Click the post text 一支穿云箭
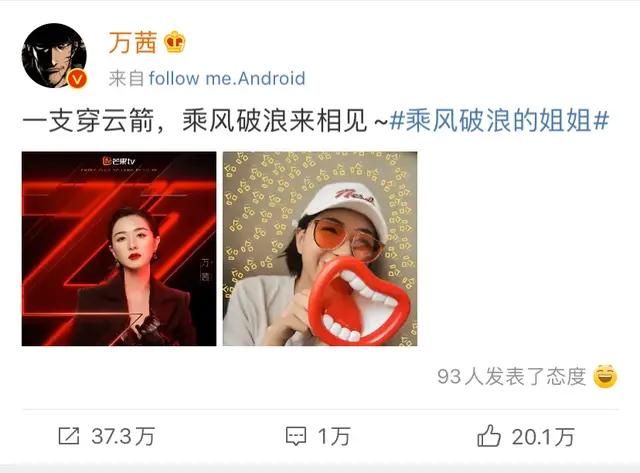640x473 pixels. coord(87,121)
